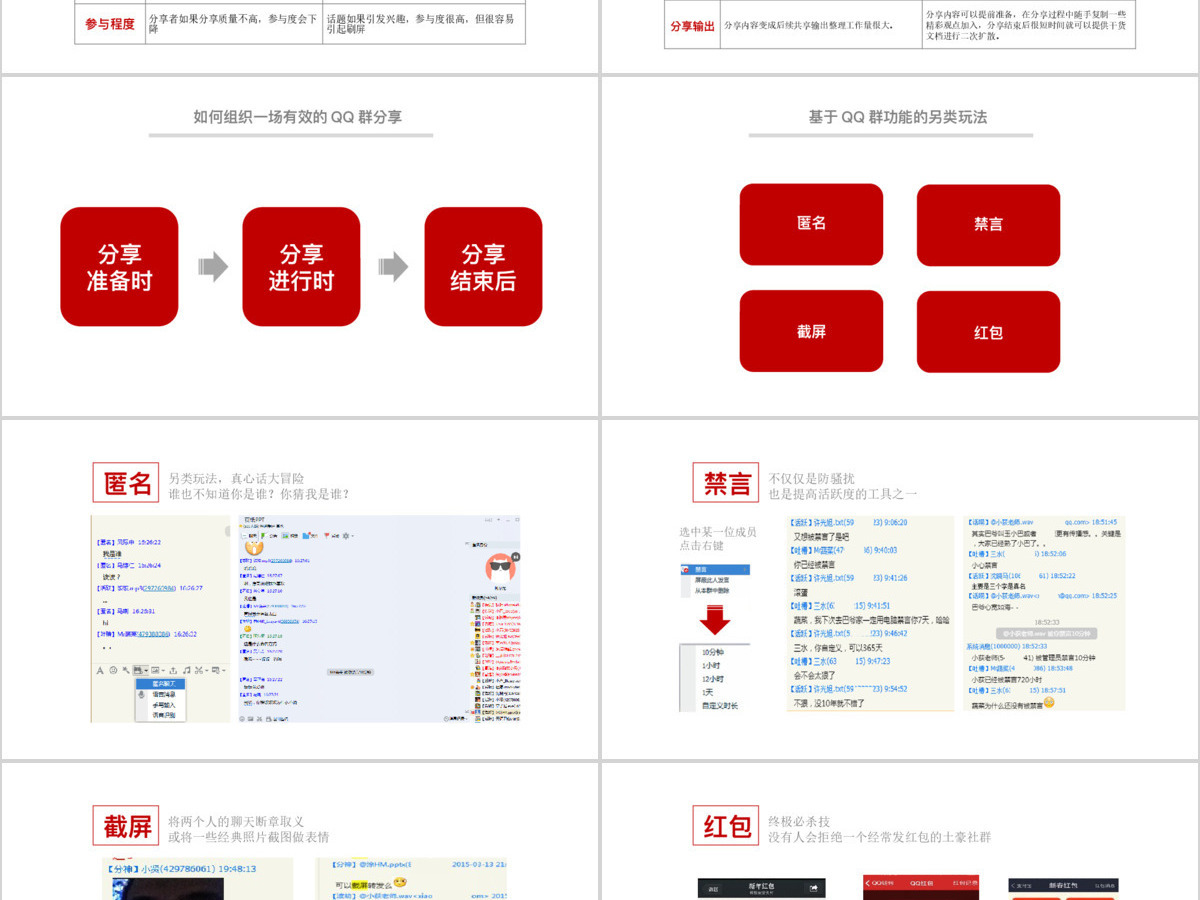The image size is (1200, 900).
Task: Click the red QQ红包 phone screenshot
Action: tap(921, 888)
